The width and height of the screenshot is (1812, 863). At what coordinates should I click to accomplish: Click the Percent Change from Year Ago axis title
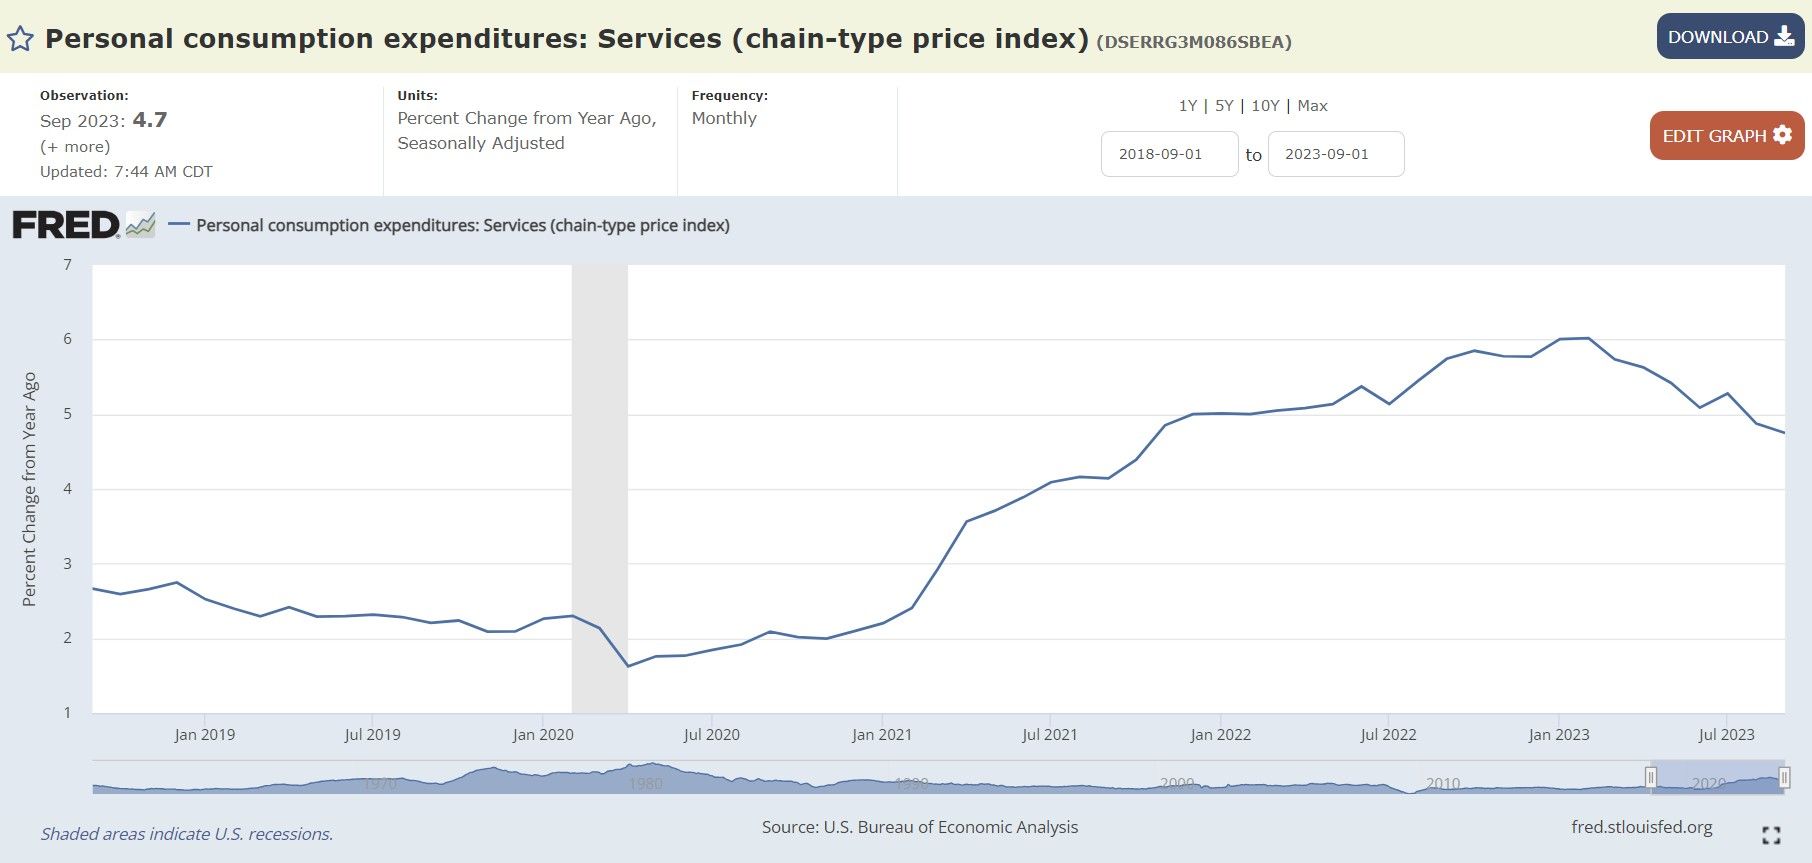coord(30,489)
